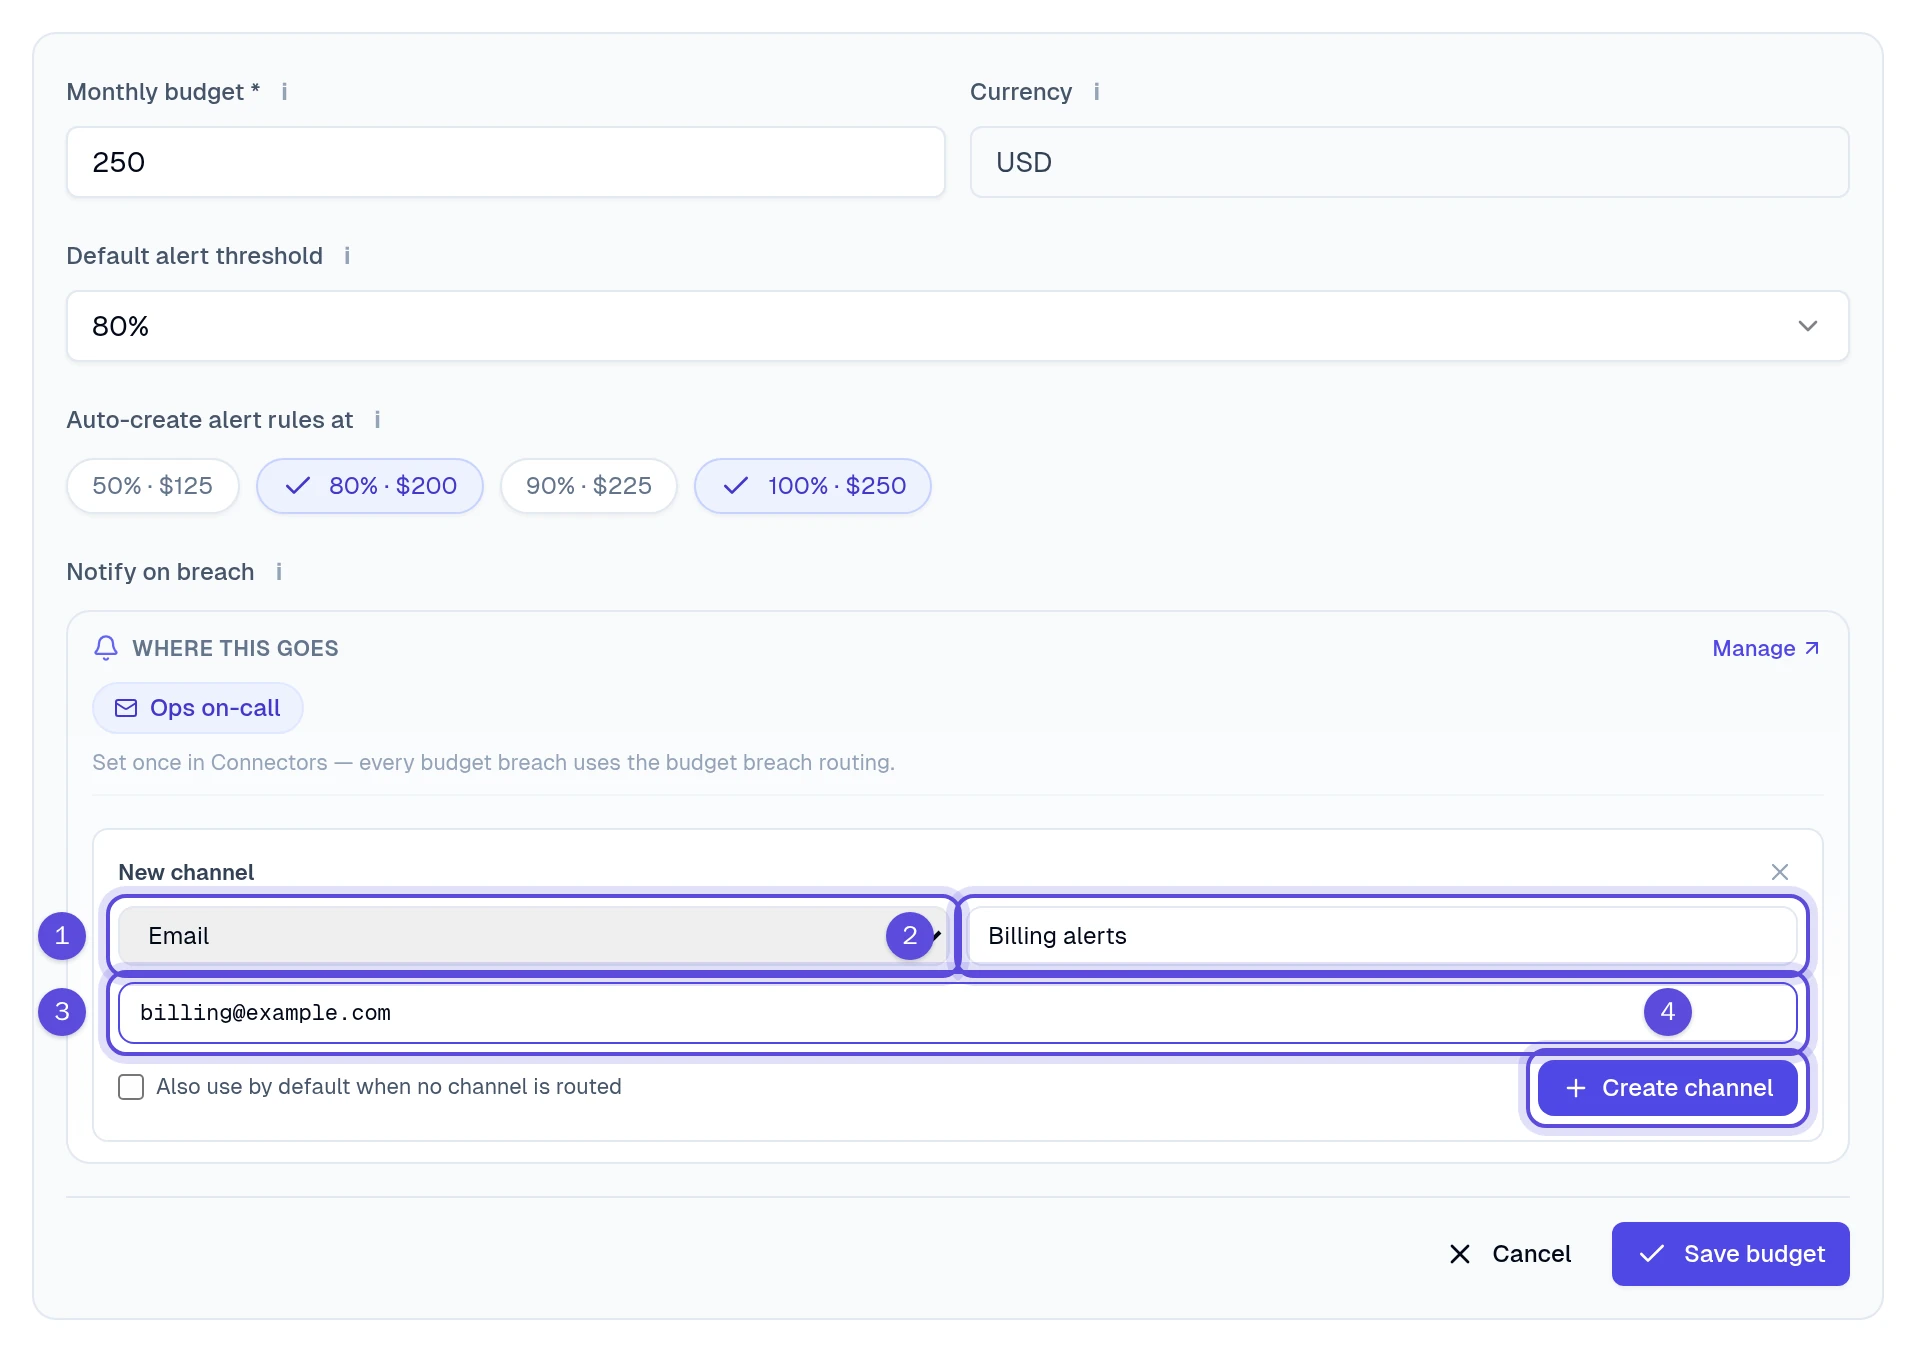The height and width of the screenshot is (1350, 1916).
Task: Click the Notify on breach info icon
Action: 279,572
